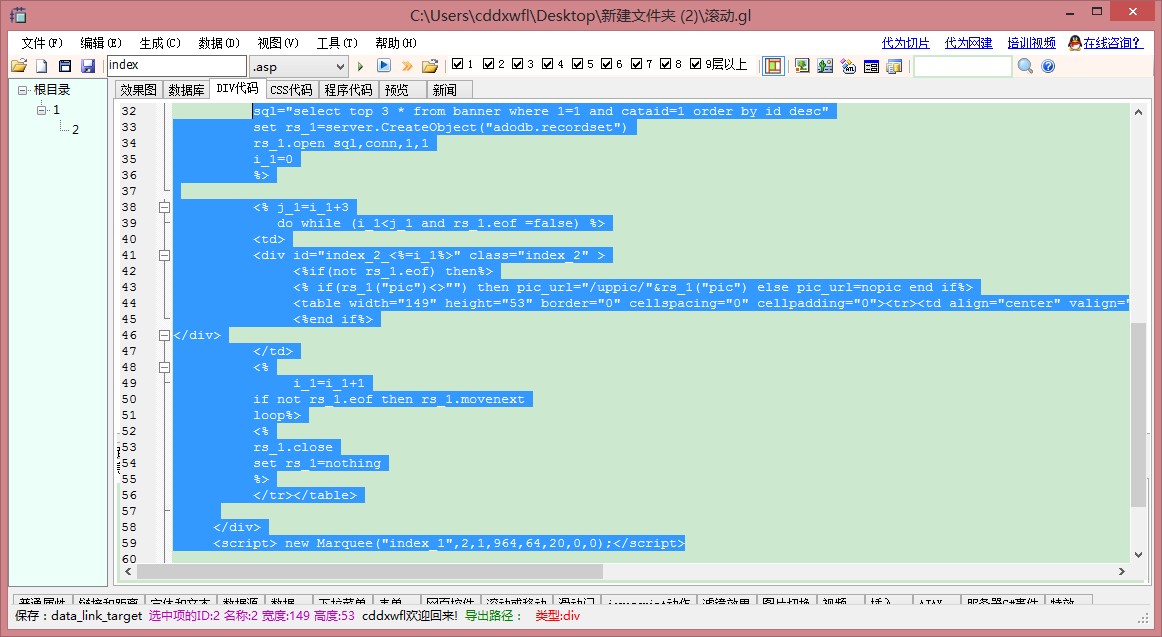Screen dimensions: 1162x637
Task: Click the QQ penguin icon
Action: [x=1075, y=43]
